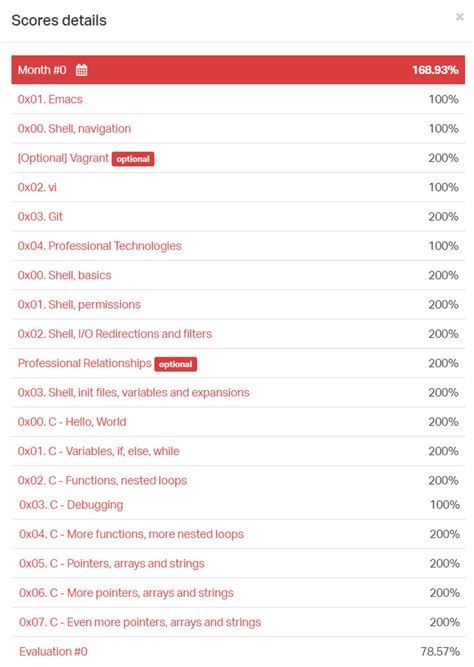The height and width of the screenshot is (667, 474).
Task: Open the Evaluation #0 entry
Action: click(x=53, y=652)
